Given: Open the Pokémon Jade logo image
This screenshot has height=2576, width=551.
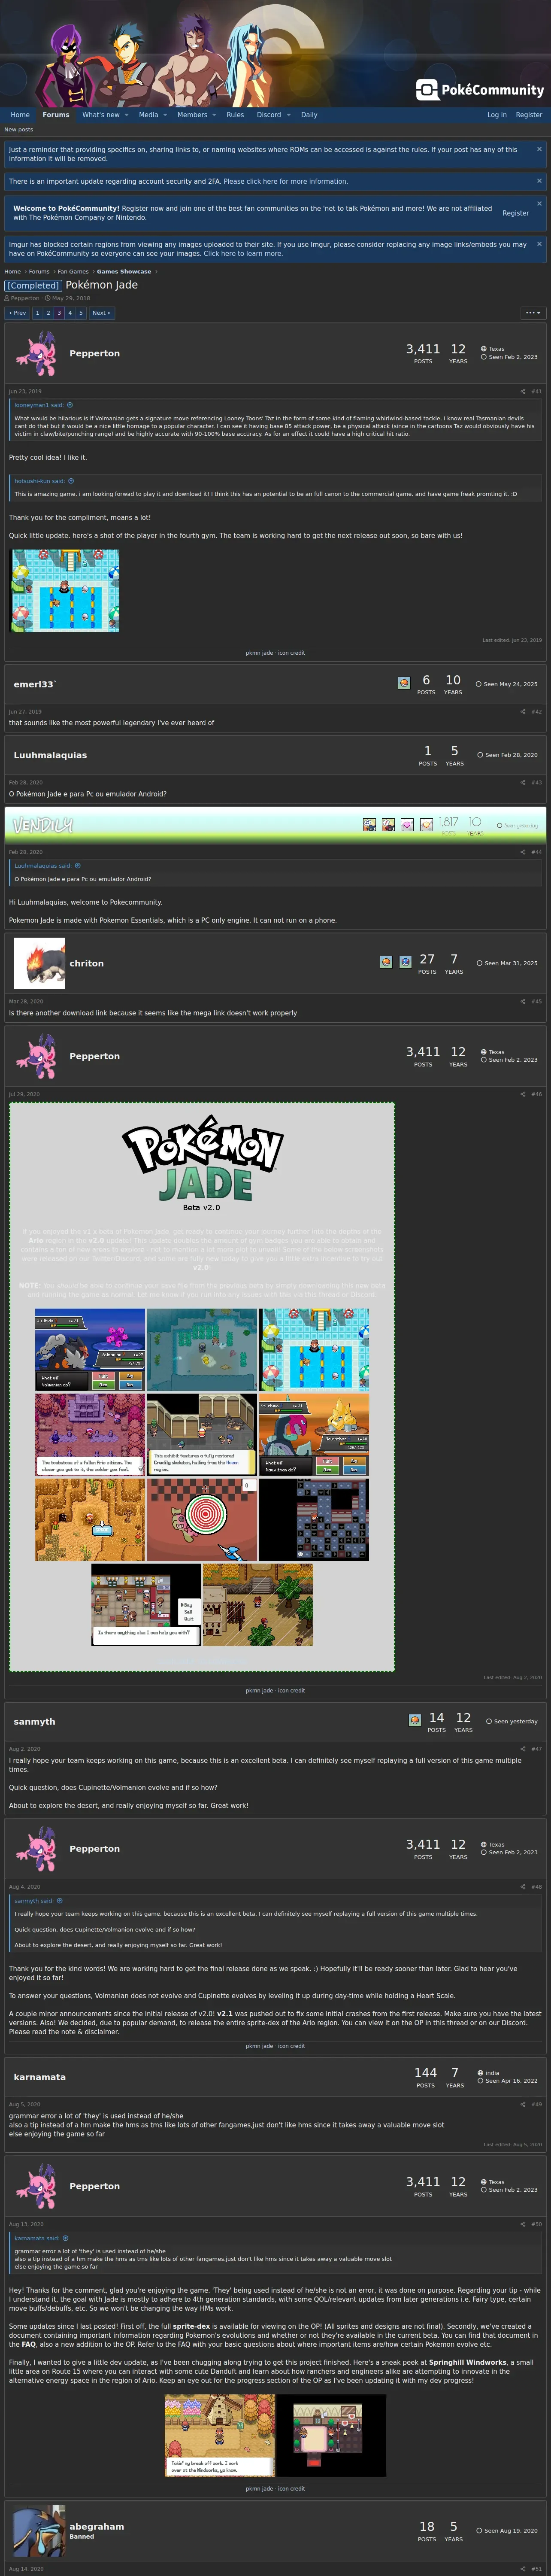Looking at the screenshot, I should pyautogui.click(x=203, y=1162).
